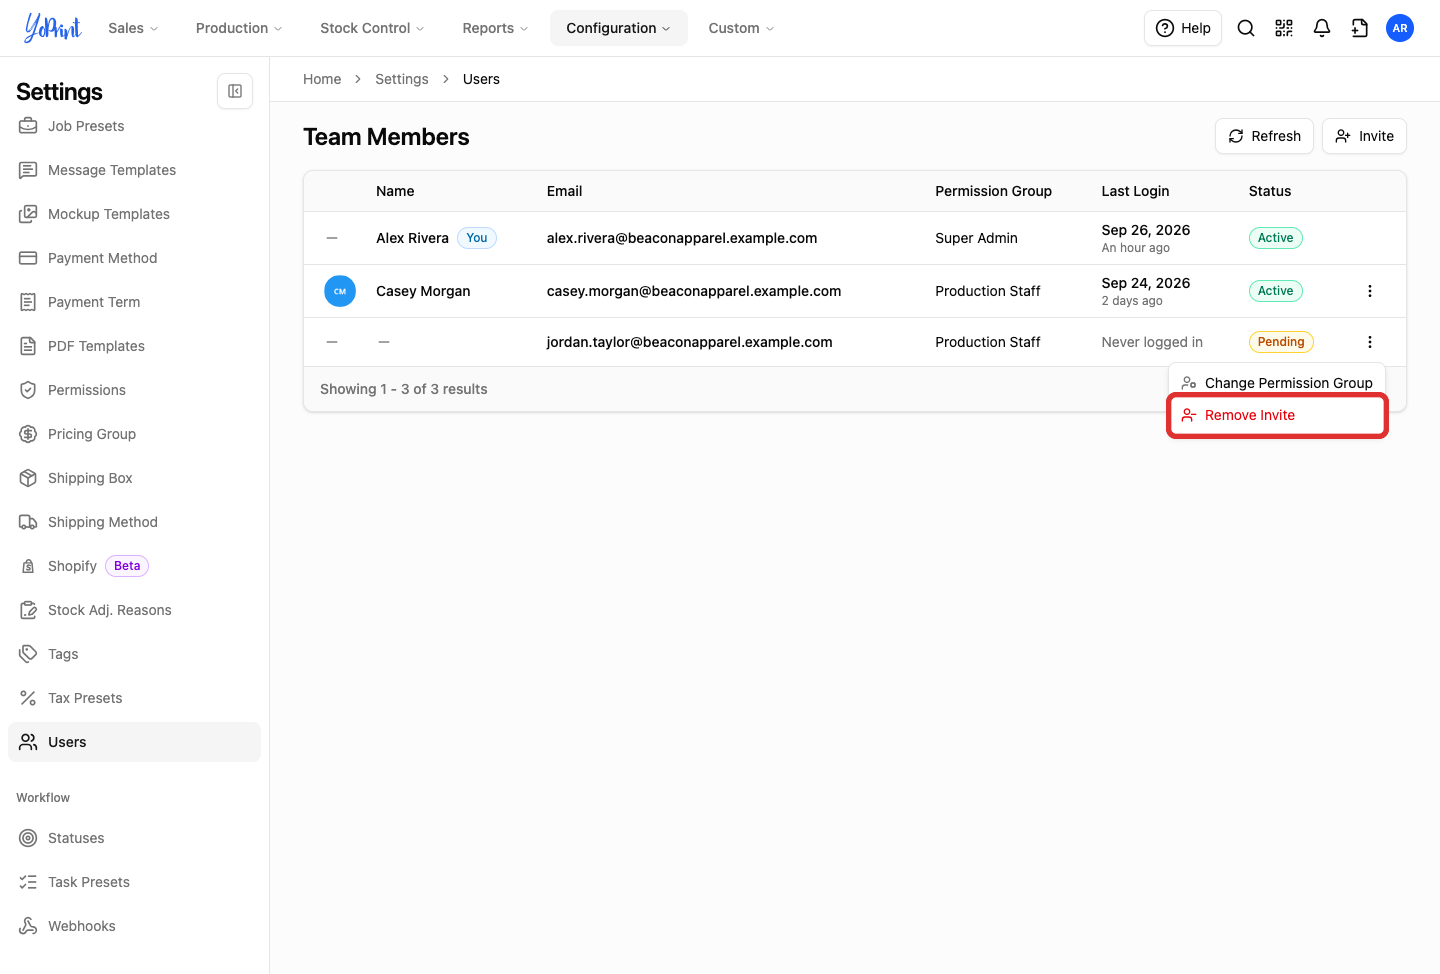Choose Change Permission Group menu item

click(1277, 383)
